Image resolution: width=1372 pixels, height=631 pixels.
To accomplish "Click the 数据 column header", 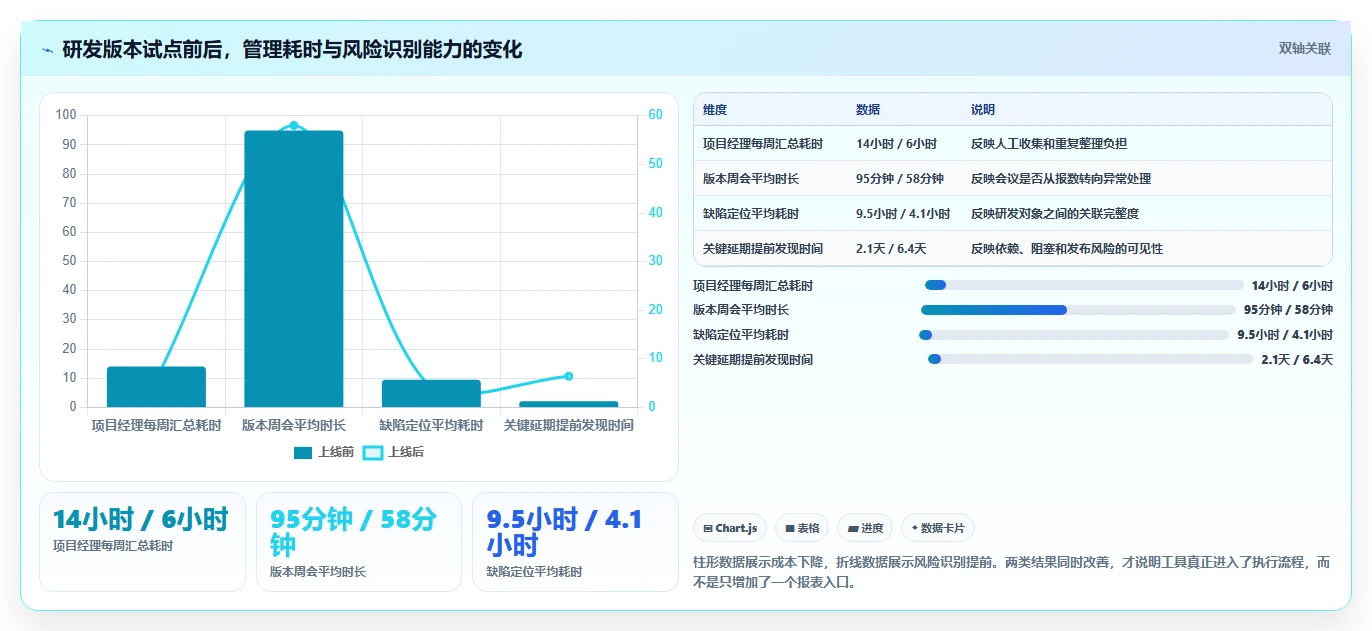I will [868, 110].
